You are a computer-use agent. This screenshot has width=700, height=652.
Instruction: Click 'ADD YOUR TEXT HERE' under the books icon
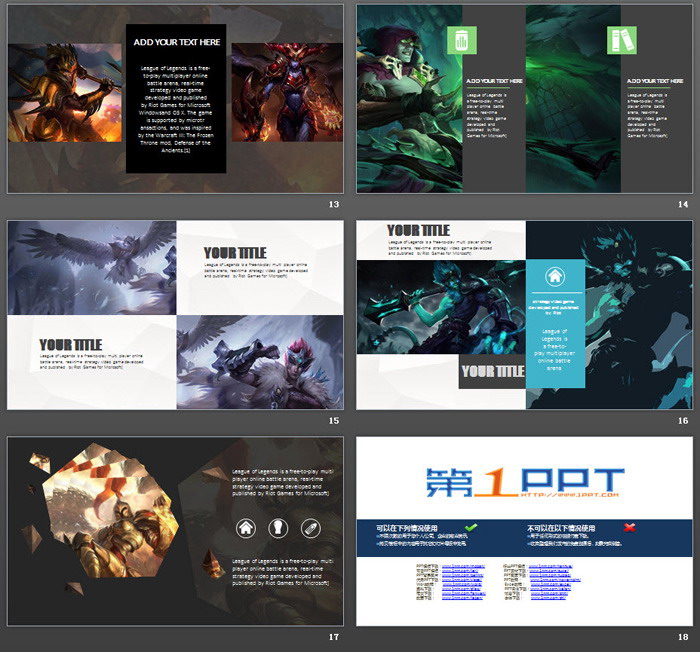pos(655,81)
